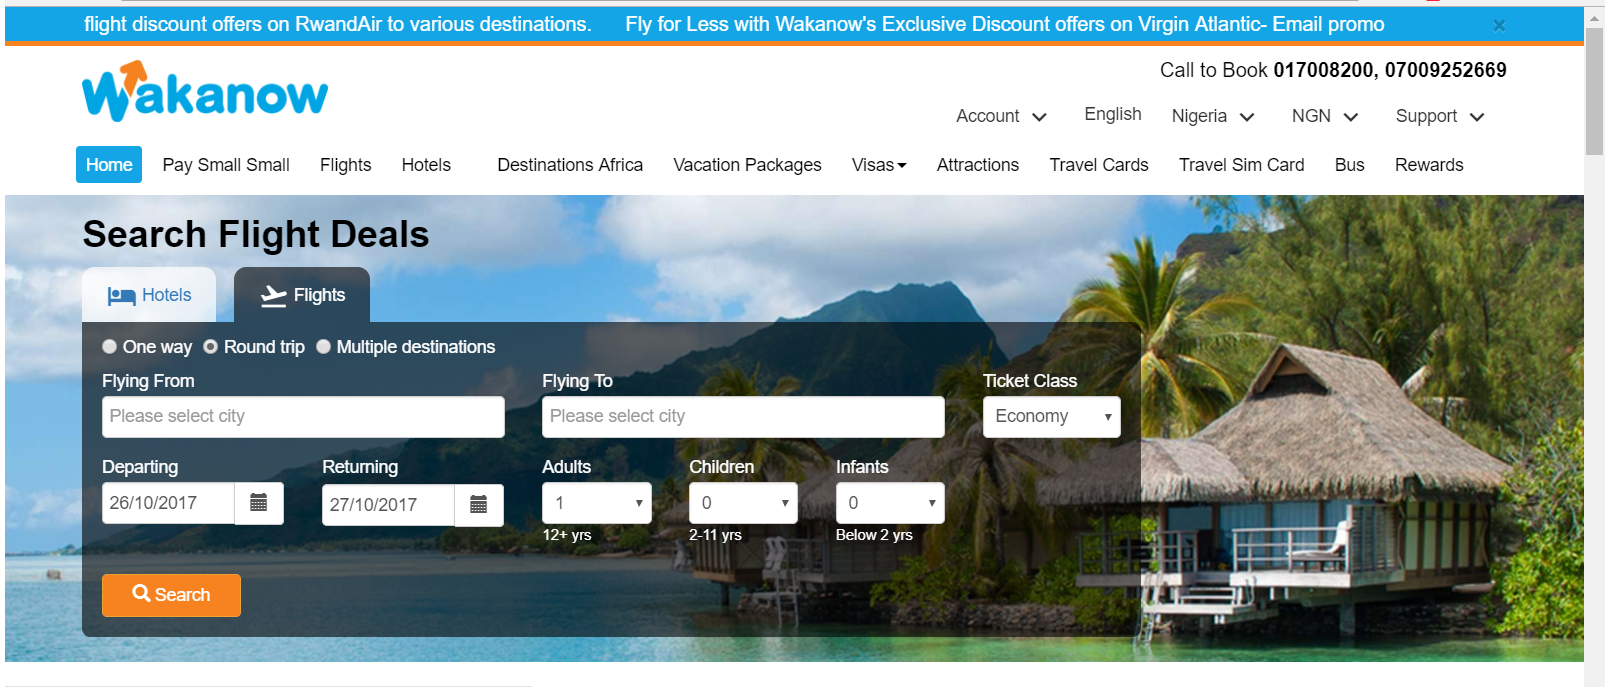Switch to the Hotels search tab
This screenshot has height=687, width=1605.
tap(149, 295)
